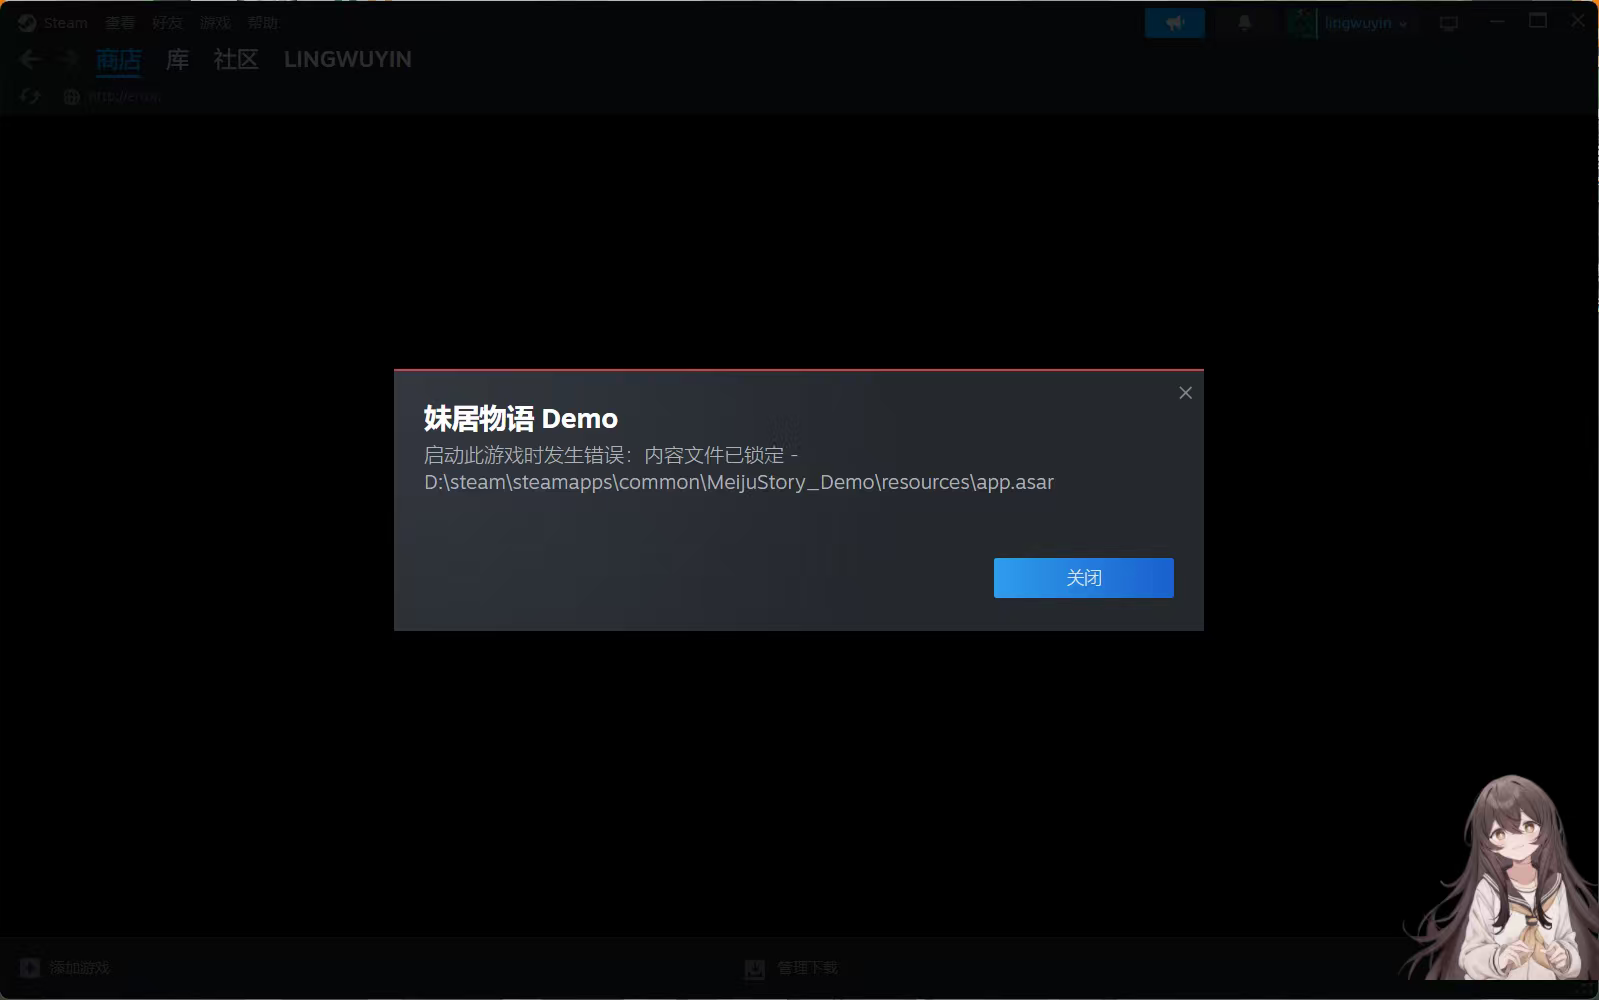Viewport: 1599px width, 1000px height.
Task: Open 管理下载 downloads manager
Action: click(x=808, y=968)
